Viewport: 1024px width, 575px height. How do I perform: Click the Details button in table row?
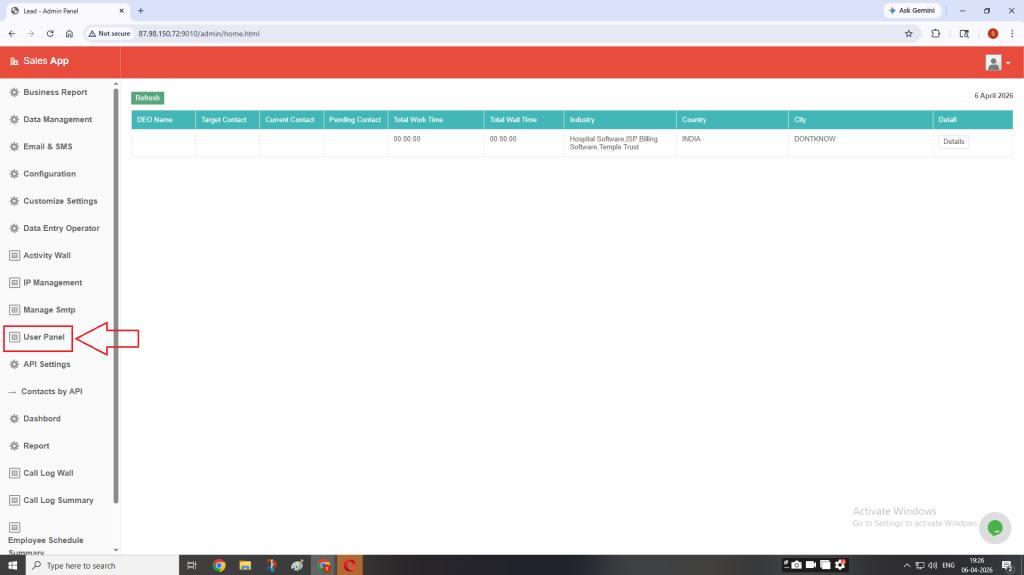click(953, 142)
